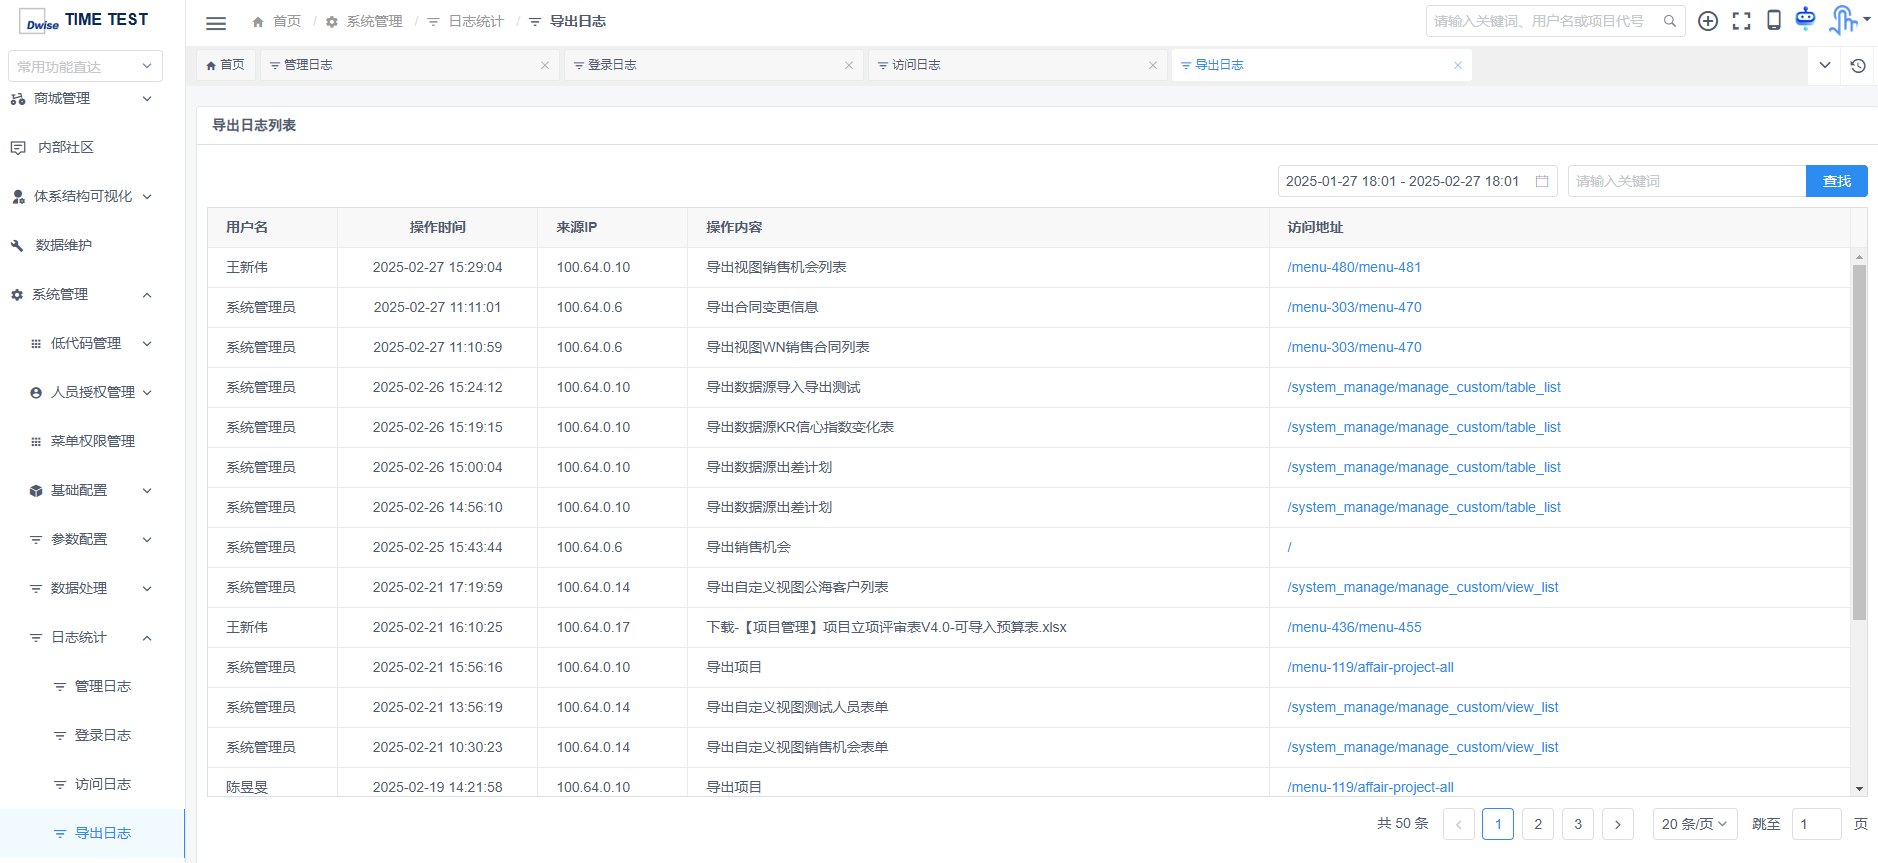Click the user name 陈昱旻
Screen dimensions: 1878x863
[247, 787]
